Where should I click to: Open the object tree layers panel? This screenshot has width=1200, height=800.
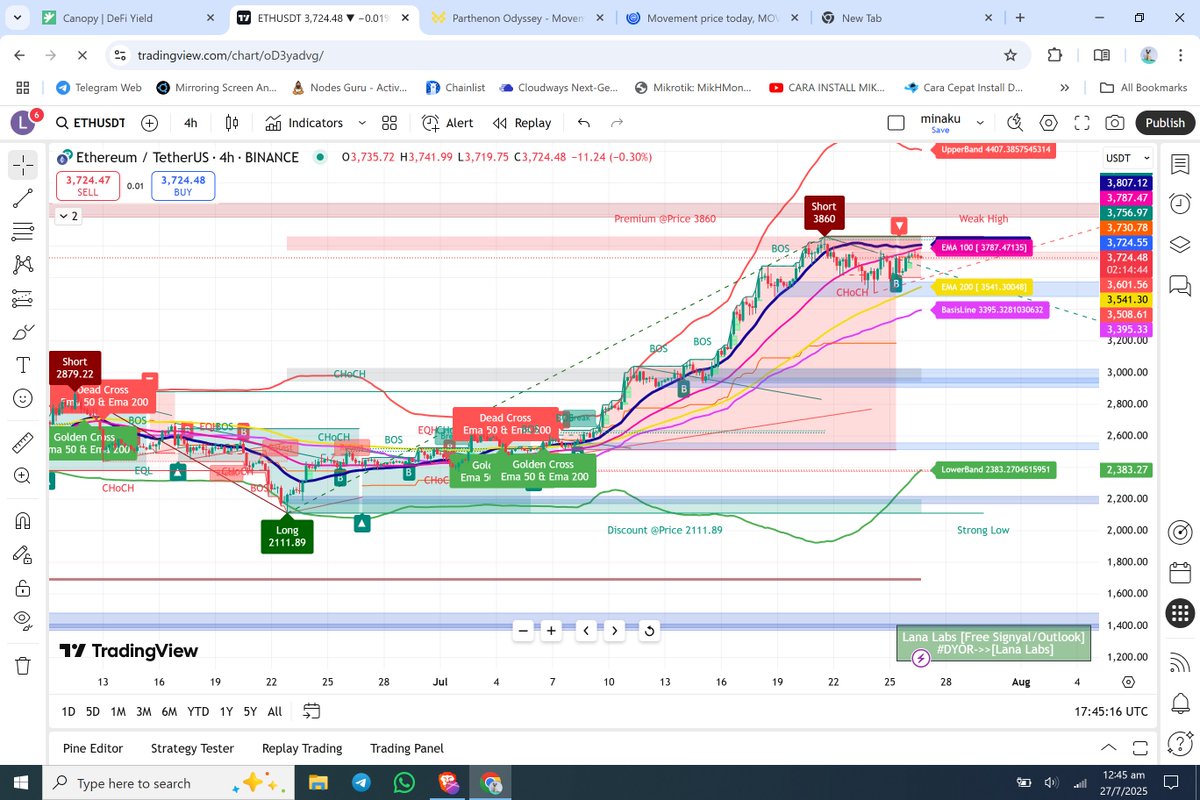(1180, 244)
